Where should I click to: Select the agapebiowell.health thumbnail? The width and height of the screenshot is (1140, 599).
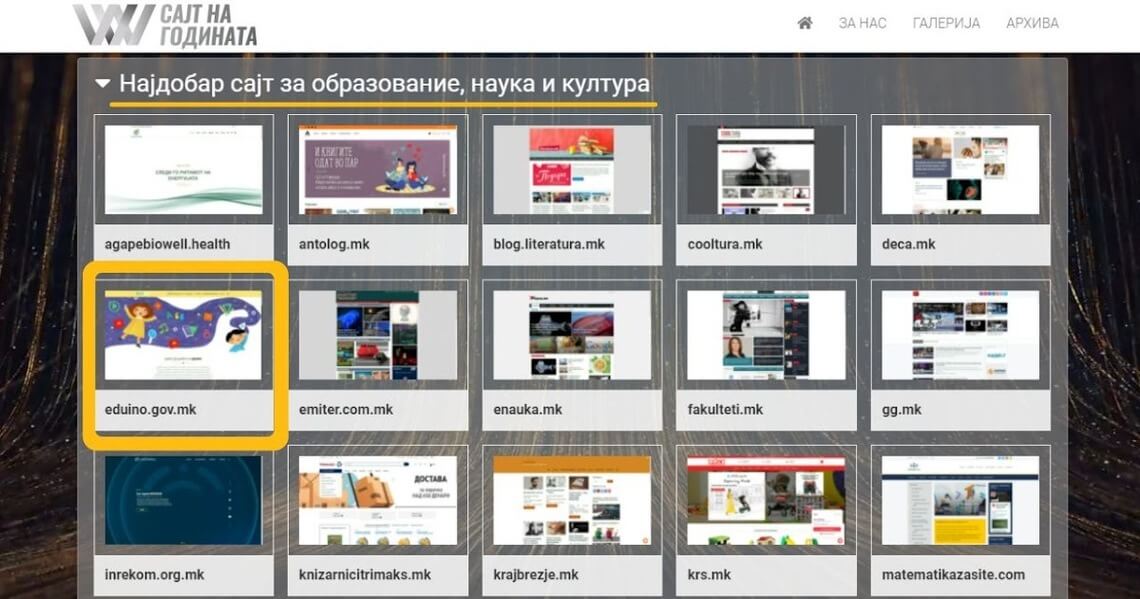click(x=184, y=169)
